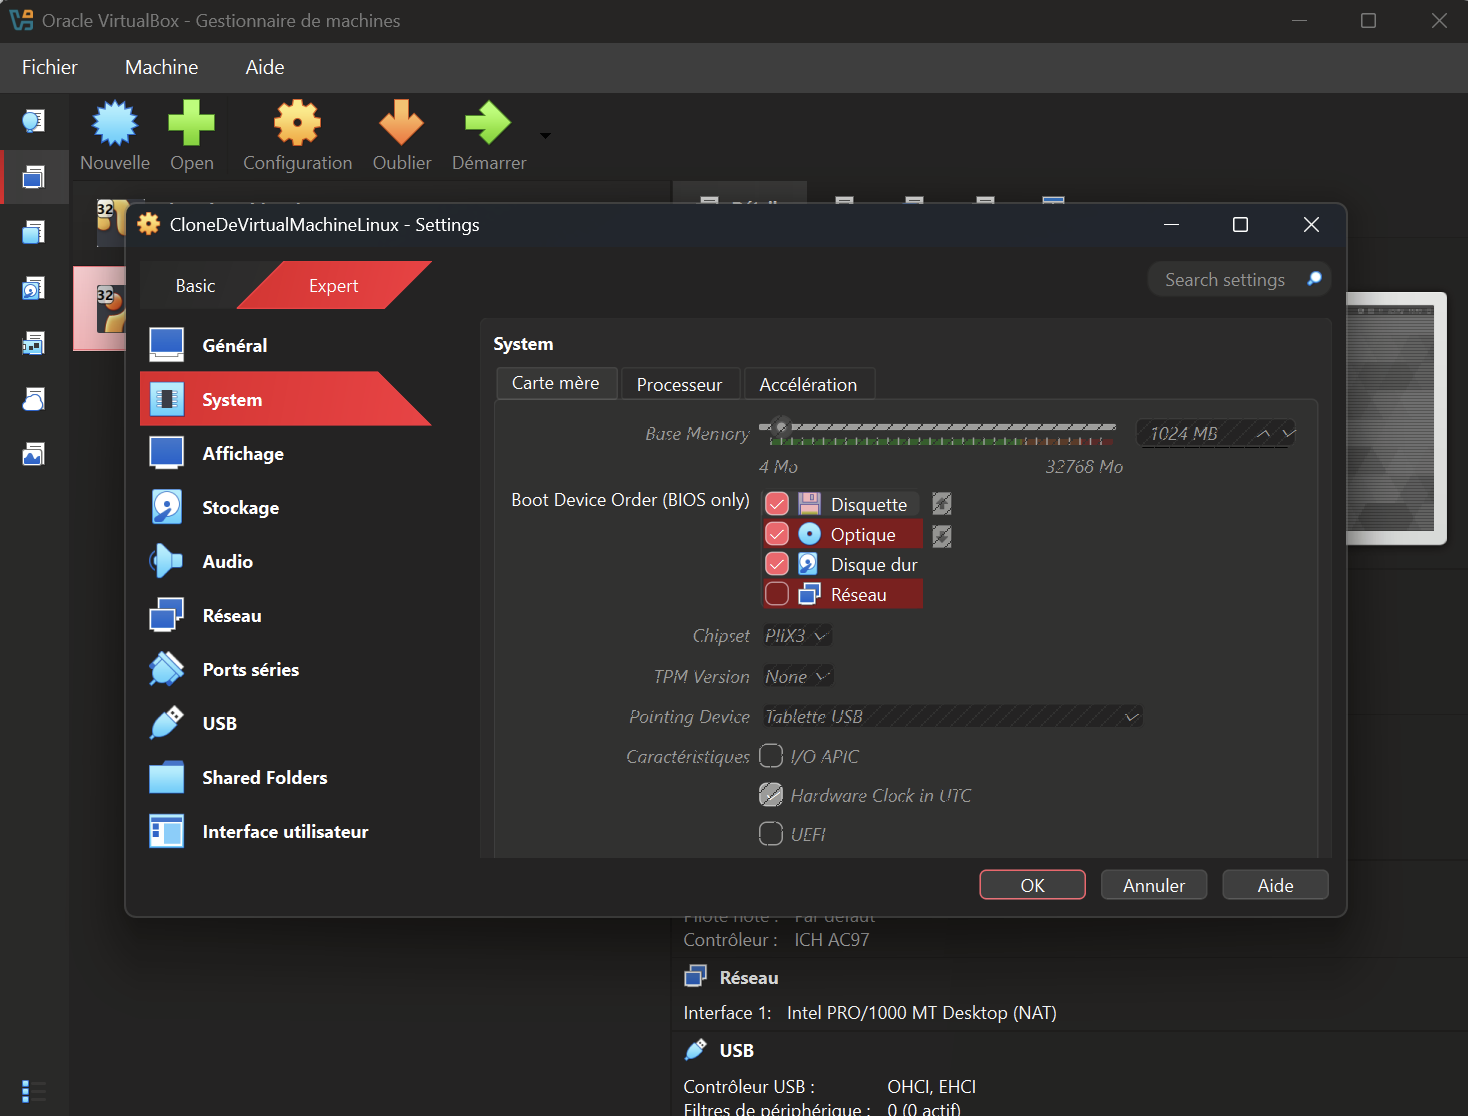Viewport: 1468px width, 1116px height.
Task: Open the Chipset PIIX3 dropdown
Action: coord(797,636)
